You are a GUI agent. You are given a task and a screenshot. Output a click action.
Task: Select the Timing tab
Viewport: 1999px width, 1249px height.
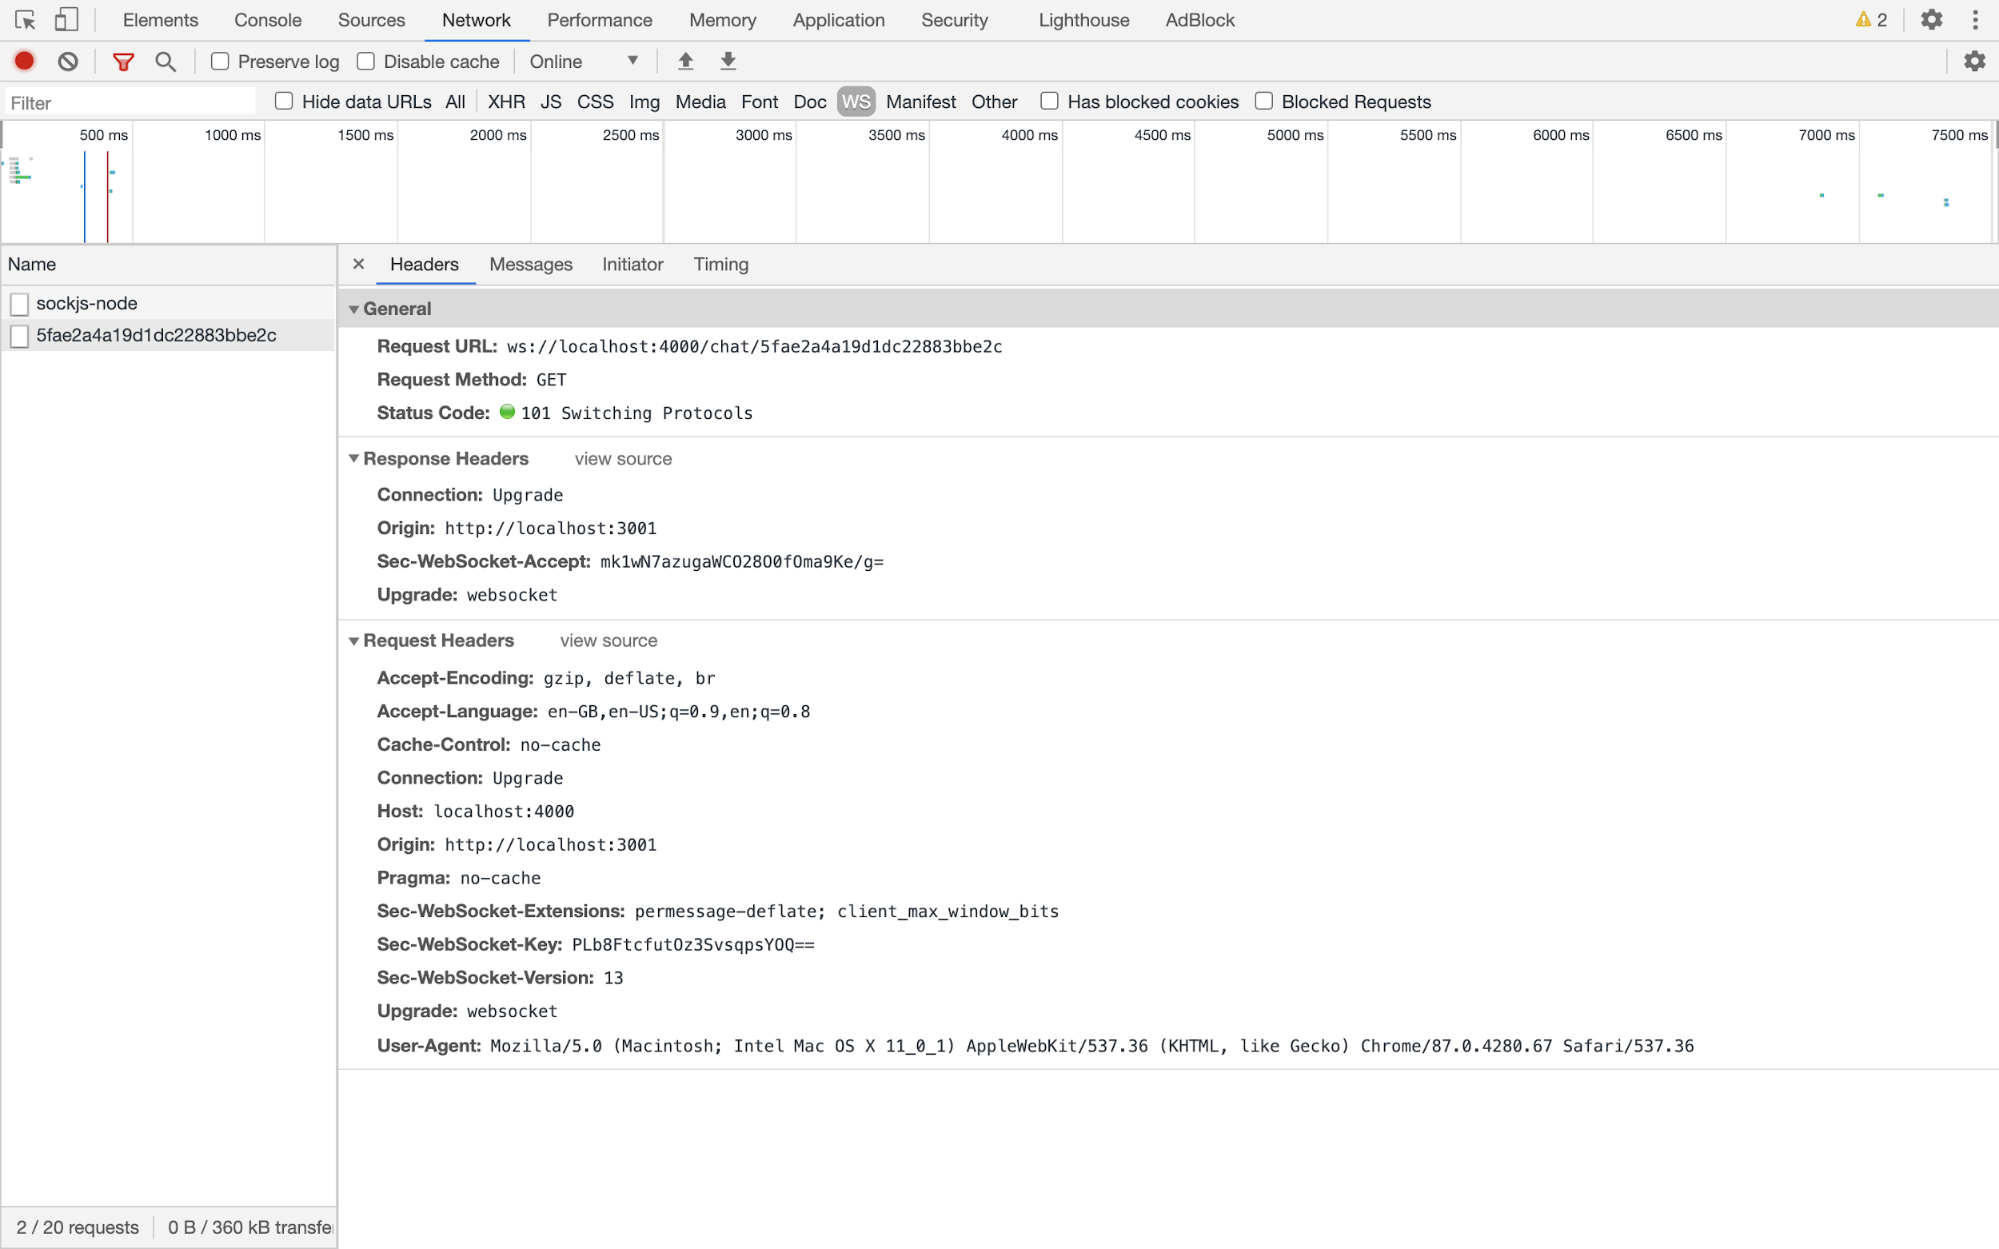coord(721,263)
